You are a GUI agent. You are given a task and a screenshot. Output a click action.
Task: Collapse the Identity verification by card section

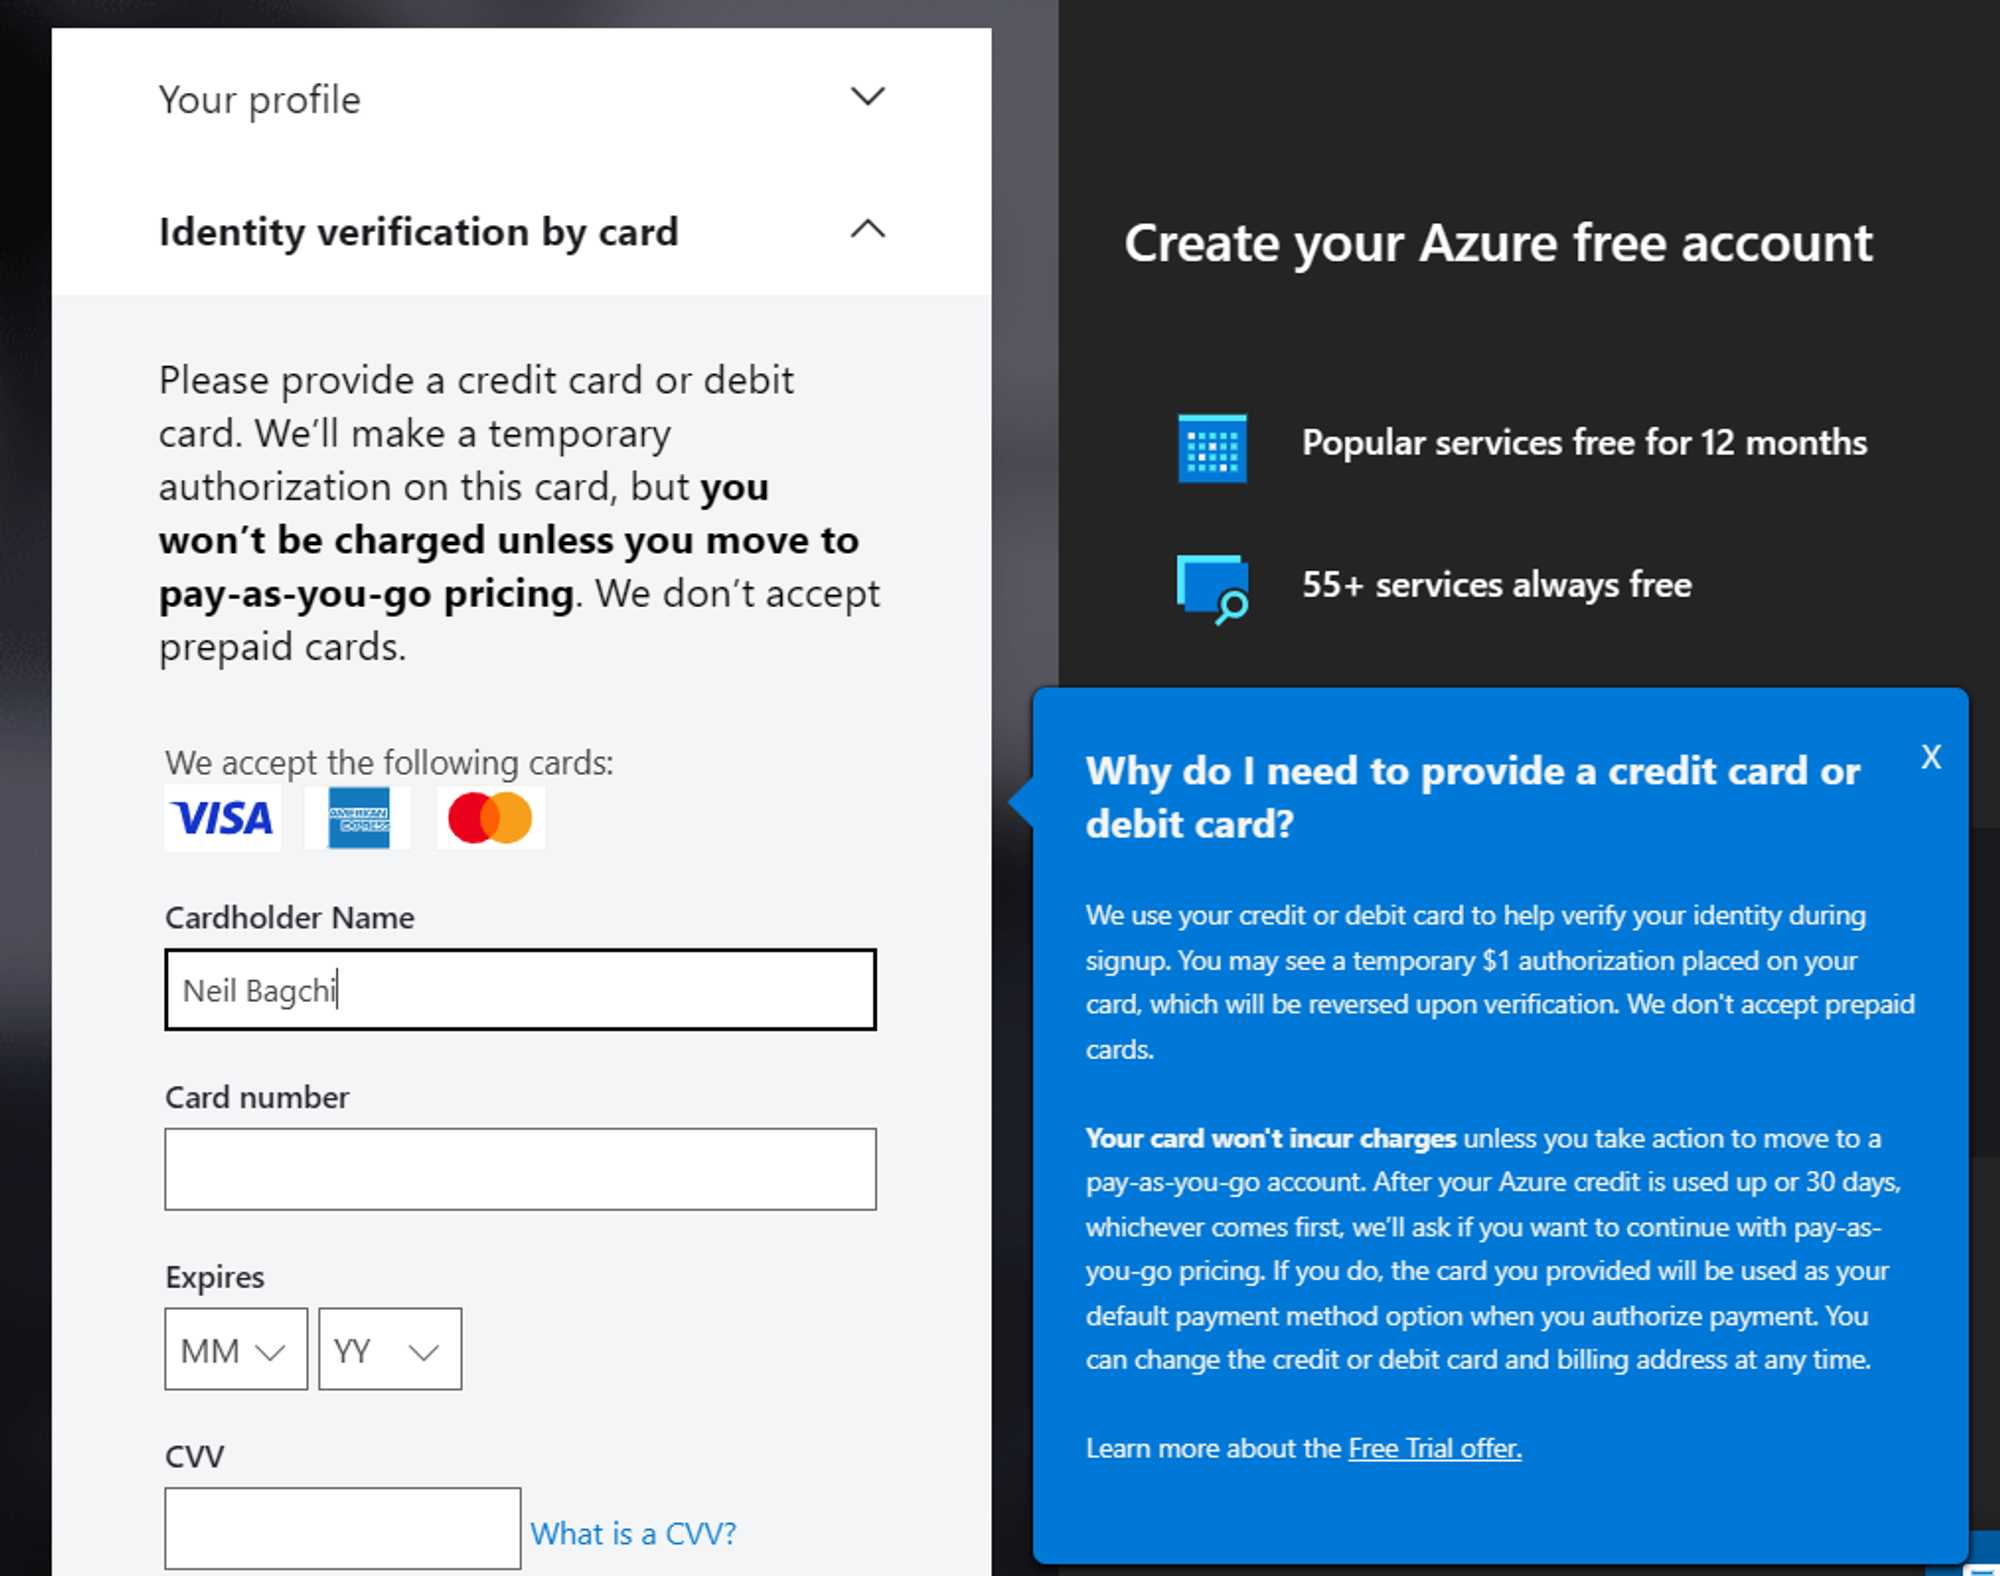tap(520, 231)
